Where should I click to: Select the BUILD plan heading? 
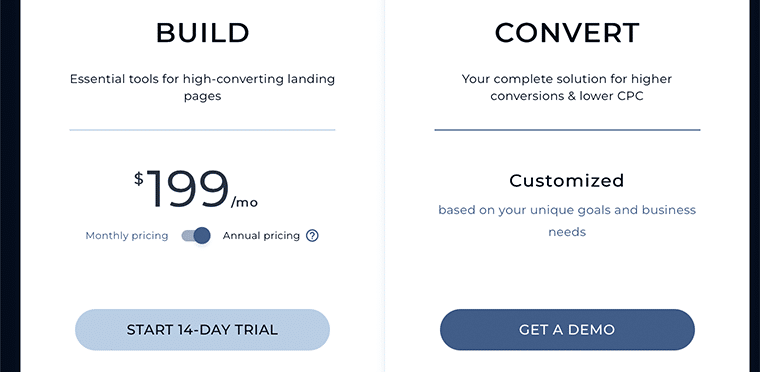point(202,33)
